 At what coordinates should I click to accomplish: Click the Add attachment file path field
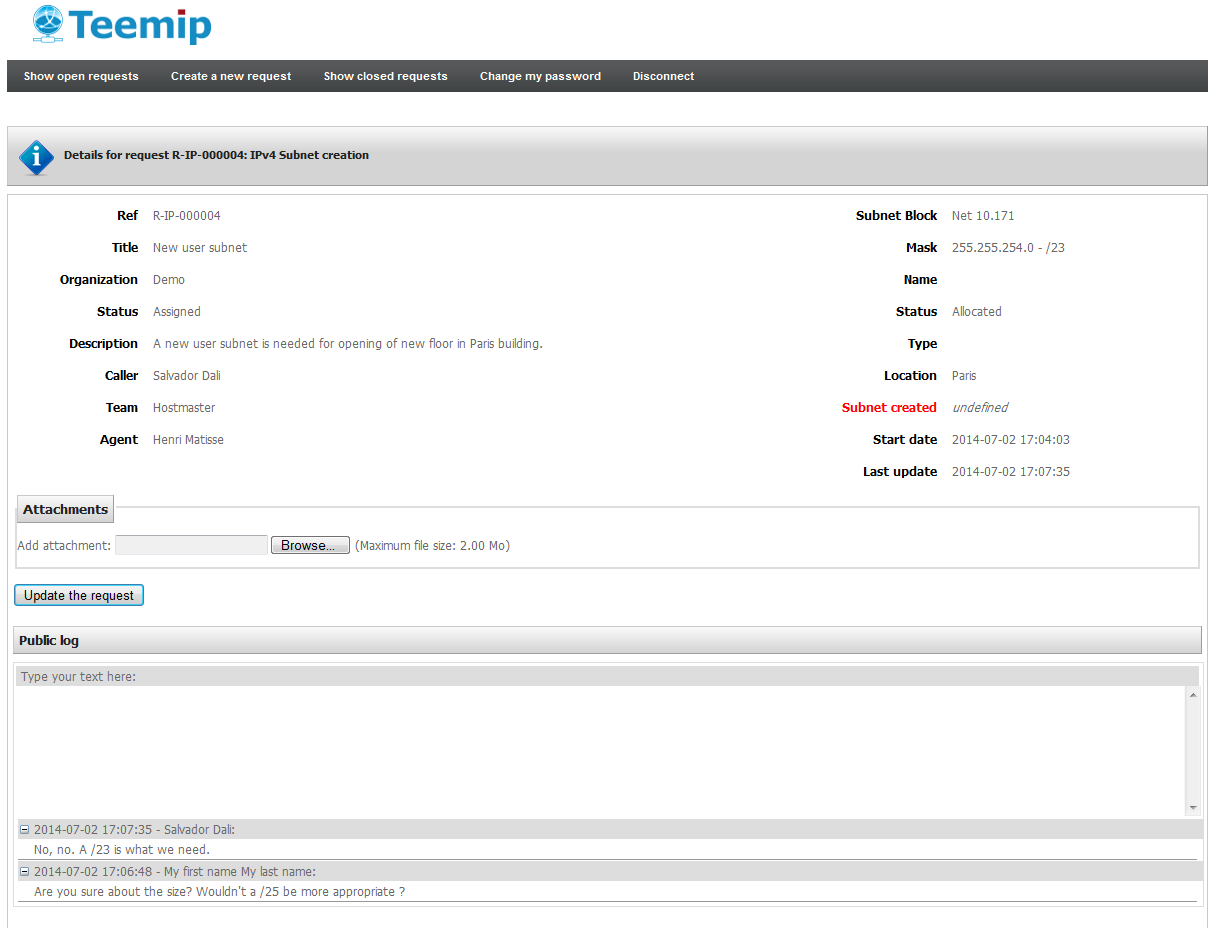pyautogui.click(x=192, y=546)
